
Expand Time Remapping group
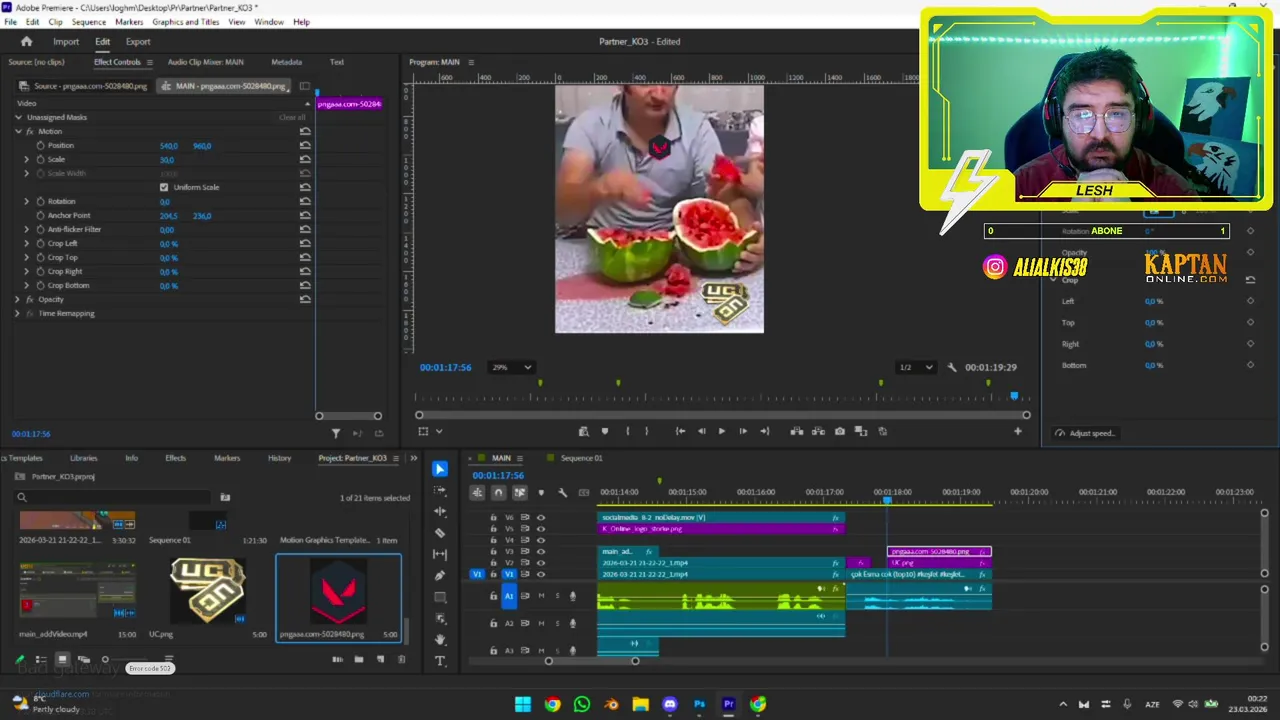[18, 313]
